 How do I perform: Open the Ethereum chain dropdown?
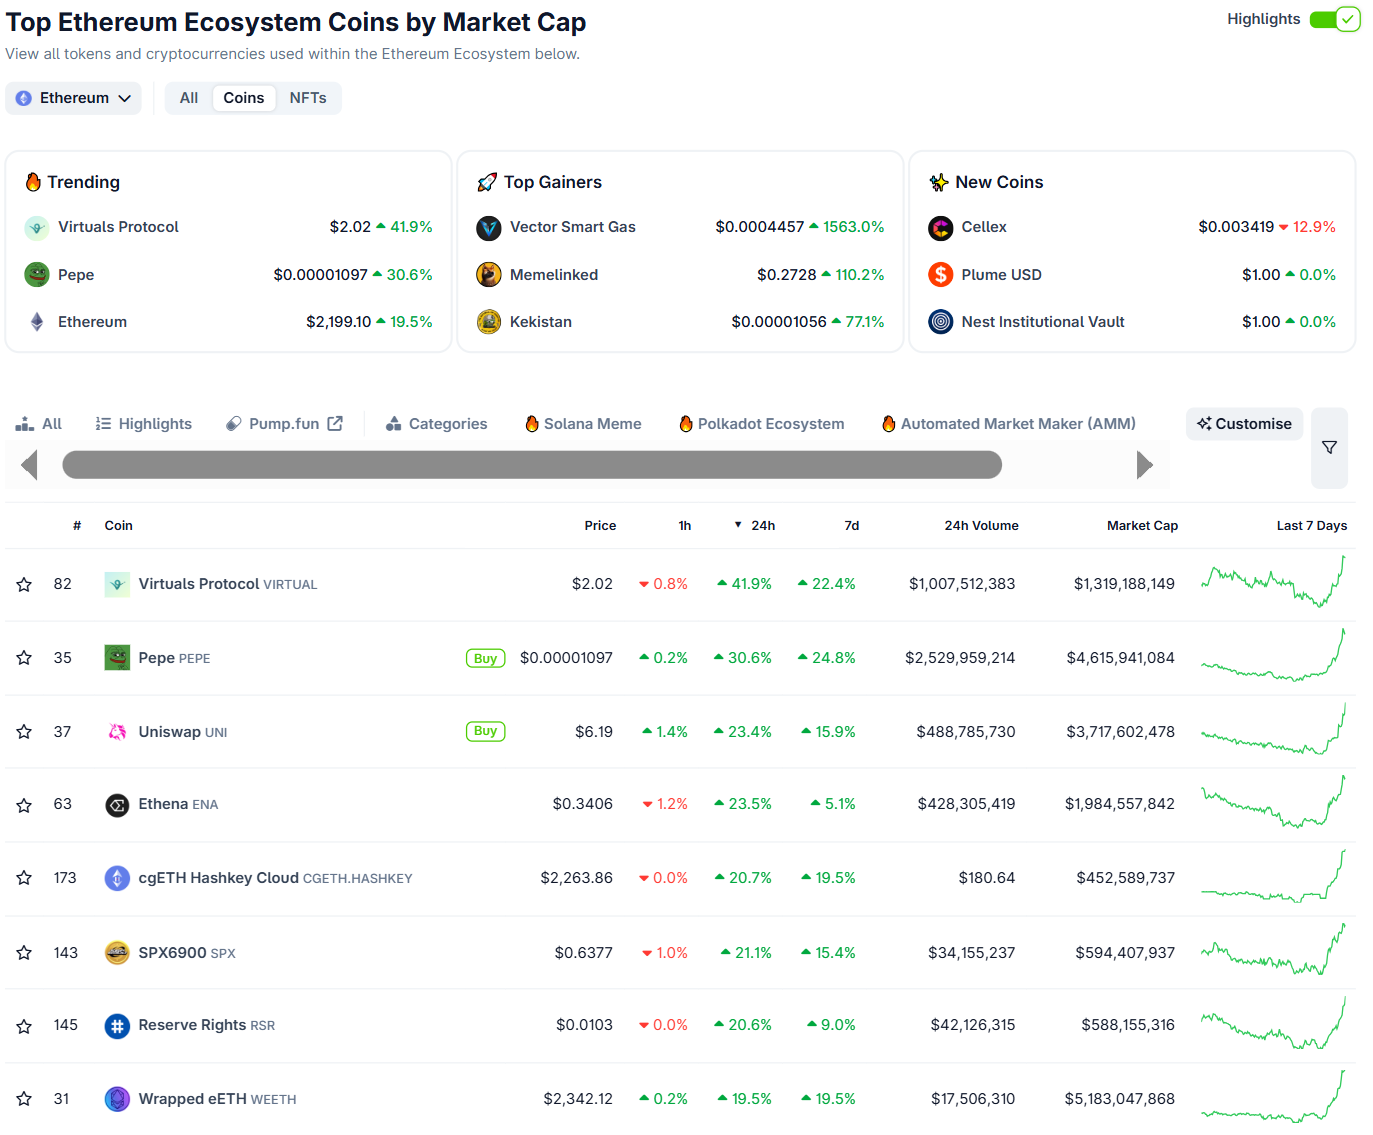[74, 98]
